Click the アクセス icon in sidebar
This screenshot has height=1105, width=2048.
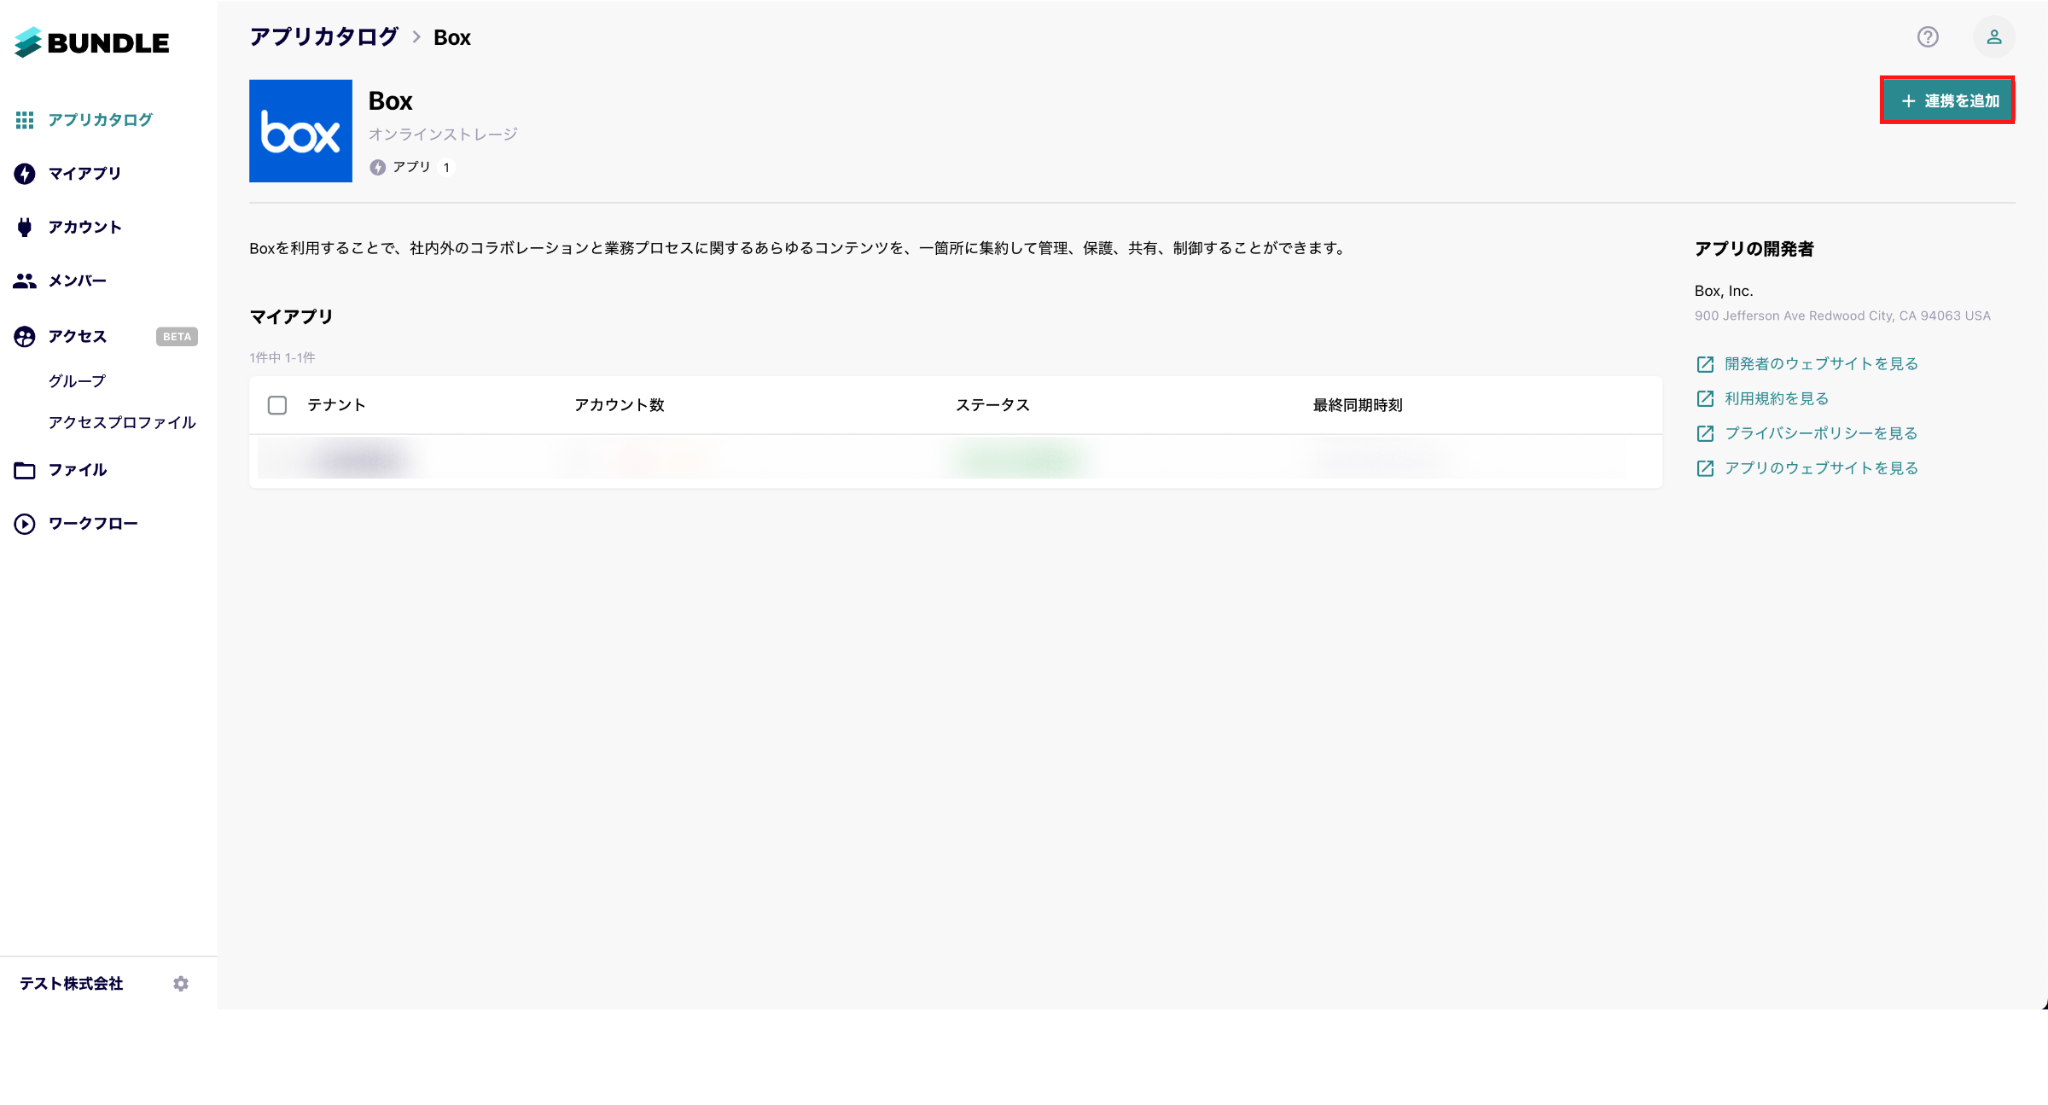25,337
